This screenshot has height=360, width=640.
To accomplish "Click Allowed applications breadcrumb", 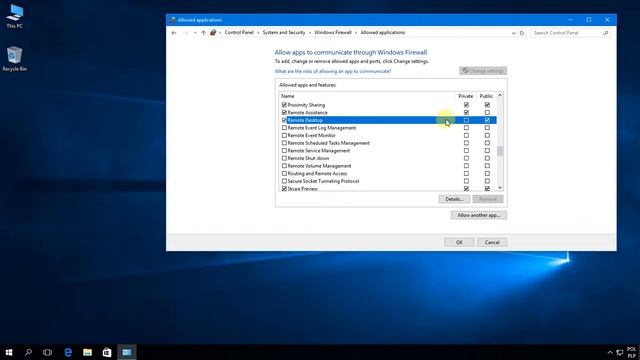I will [x=382, y=32].
